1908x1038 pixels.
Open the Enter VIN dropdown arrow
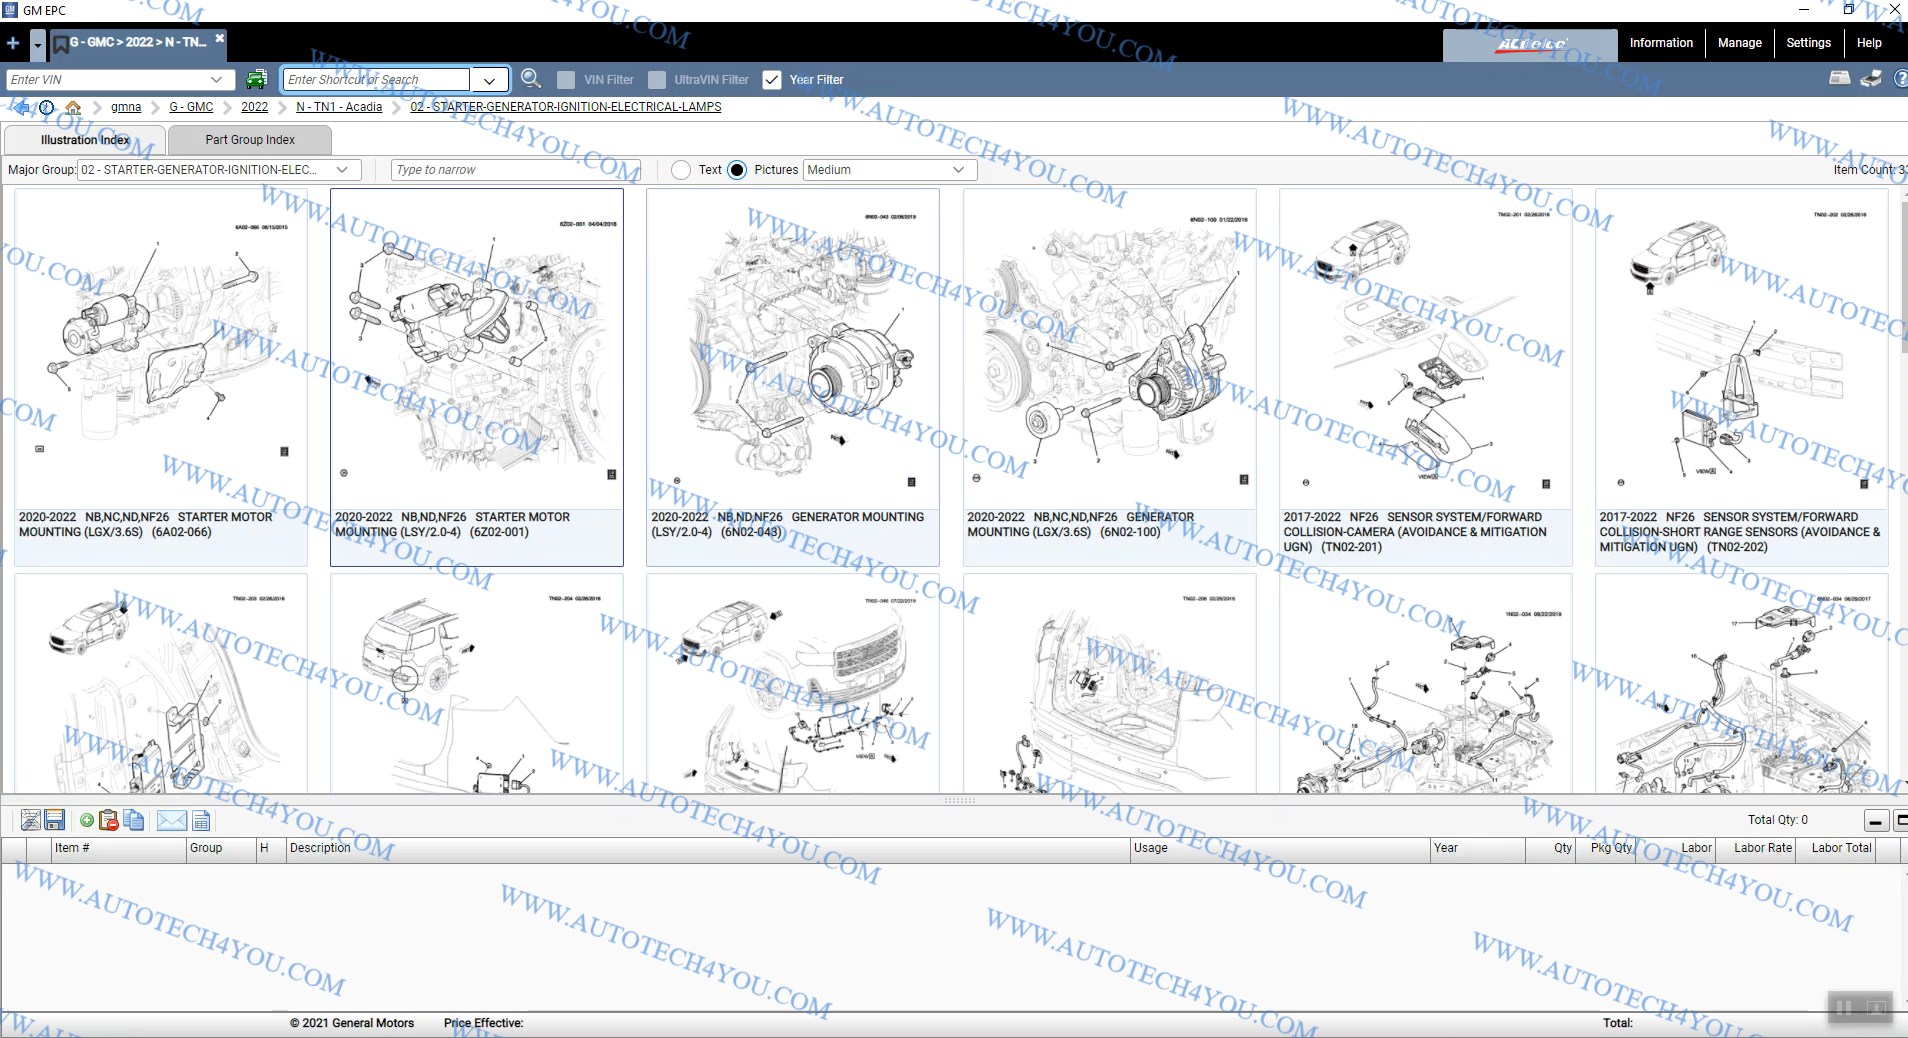217,80
